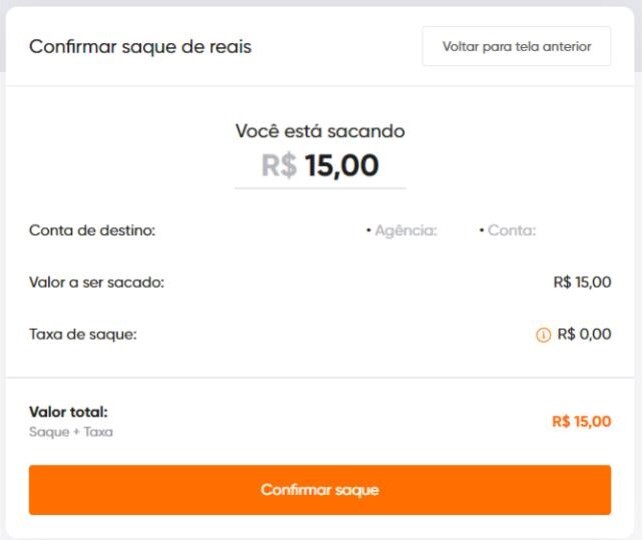Select the Conta label in destination account
The image size is (643, 540).
tap(512, 230)
